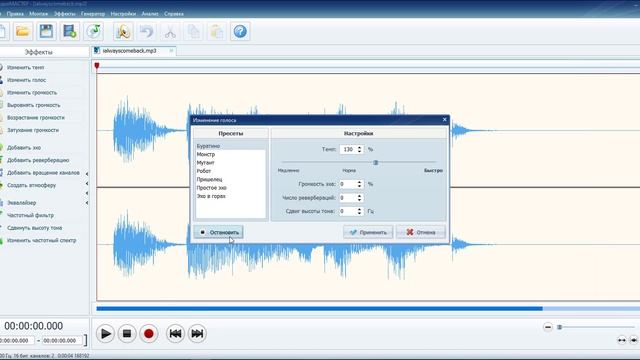
Task: Increase Сдвиг высоты тона with up arrow
Action: [359, 209]
